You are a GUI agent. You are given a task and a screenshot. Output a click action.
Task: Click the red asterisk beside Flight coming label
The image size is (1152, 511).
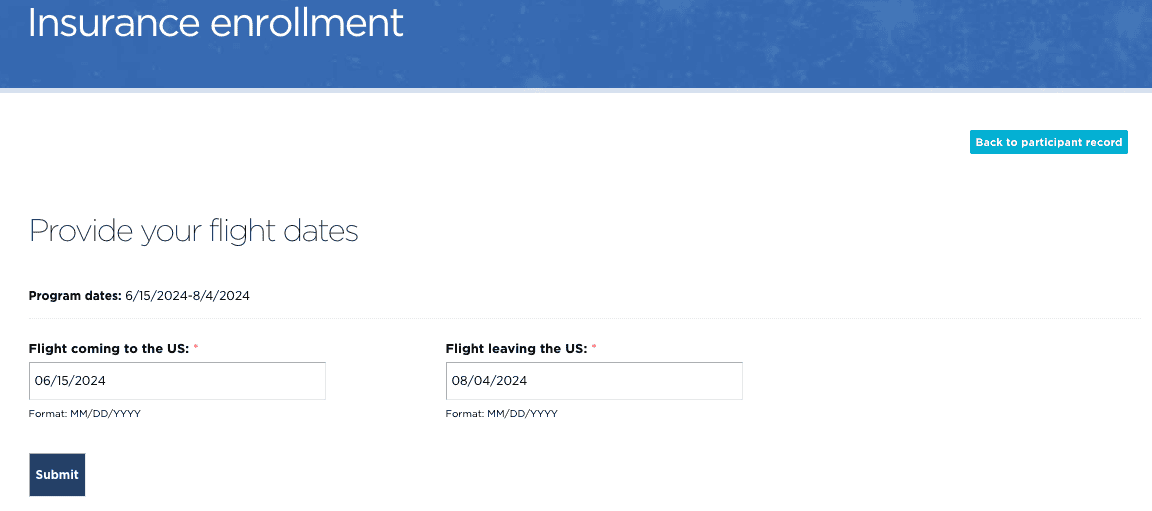coord(196,348)
